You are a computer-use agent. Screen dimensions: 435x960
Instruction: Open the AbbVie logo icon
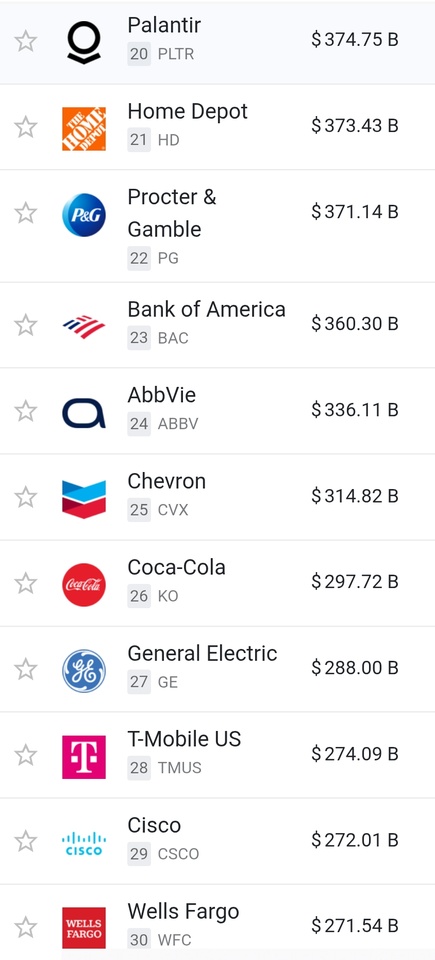coord(84,413)
